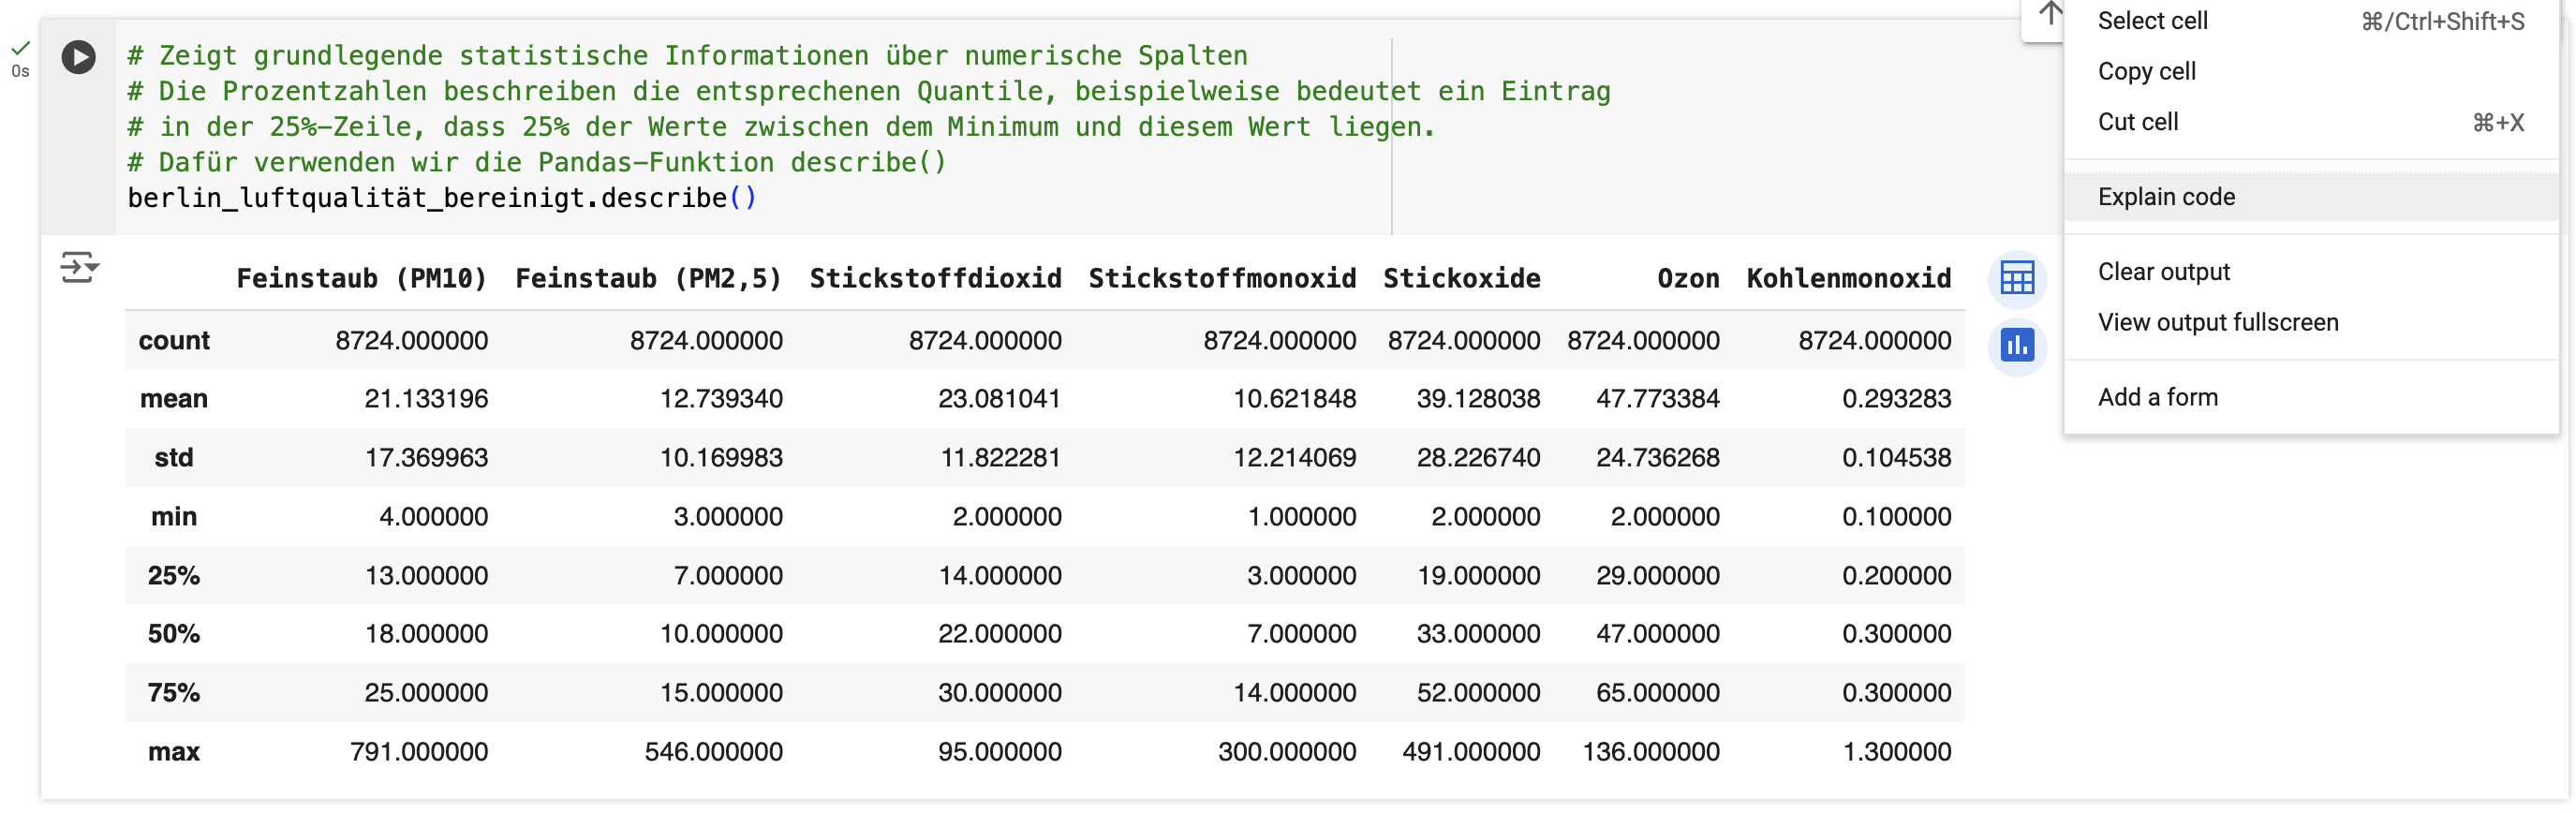Click Explain code menu option

click(x=2166, y=197)
